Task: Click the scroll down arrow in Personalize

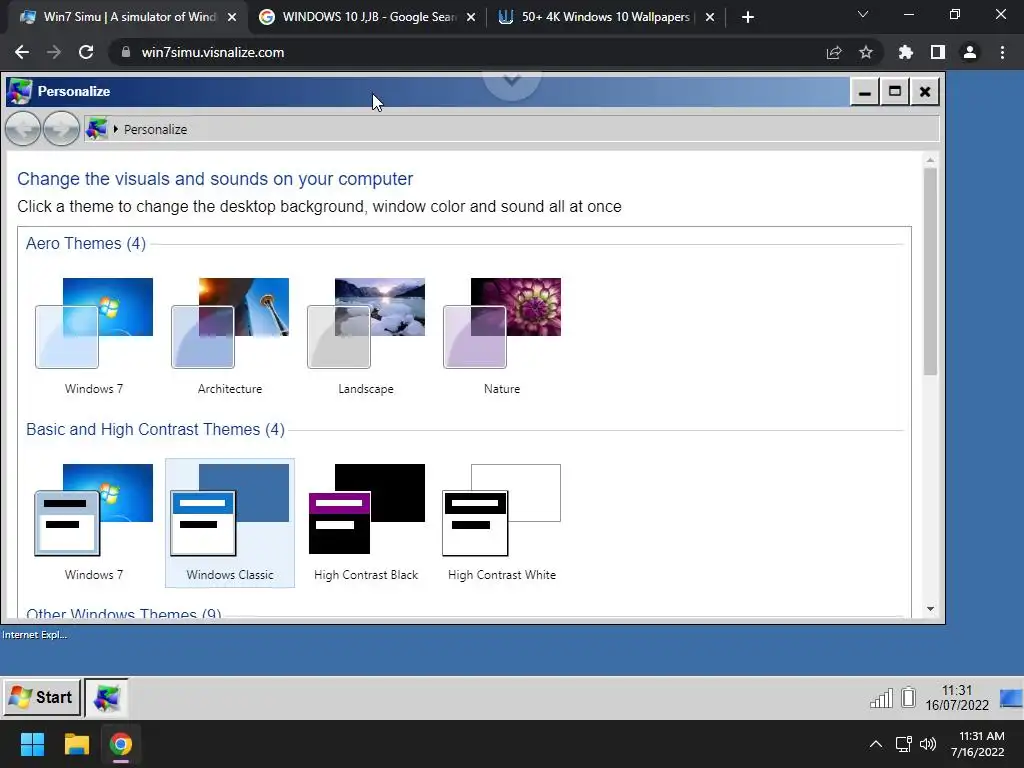Action: coord(931,609)
